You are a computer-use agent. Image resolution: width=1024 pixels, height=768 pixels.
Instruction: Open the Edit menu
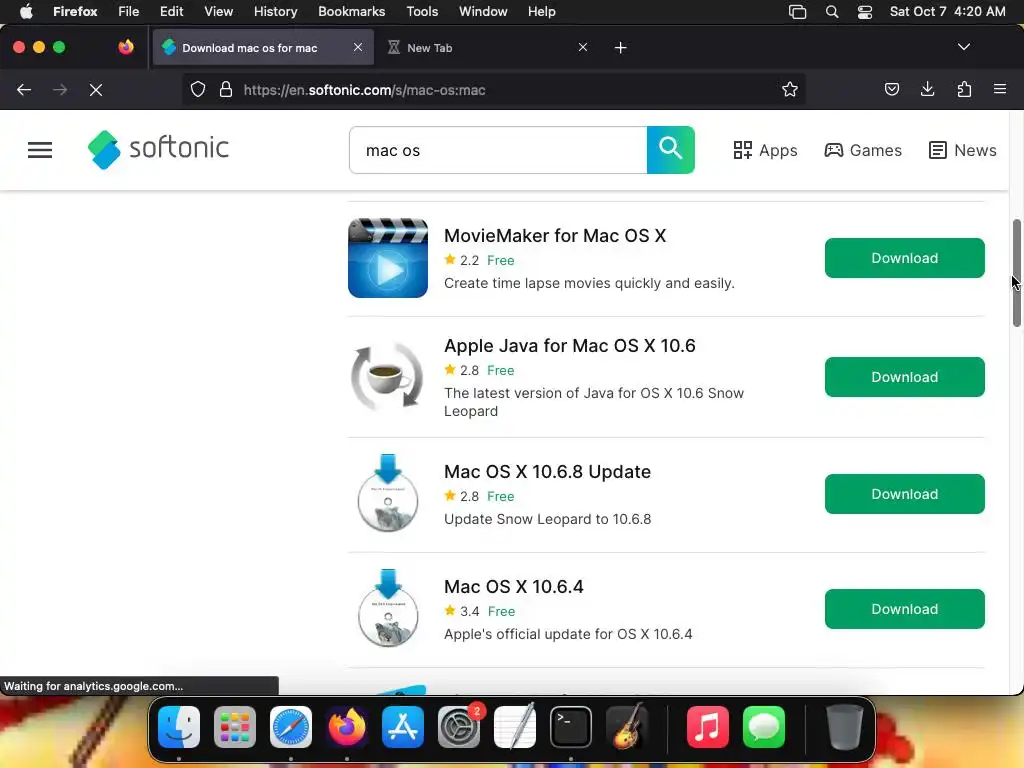pos(171,12)
